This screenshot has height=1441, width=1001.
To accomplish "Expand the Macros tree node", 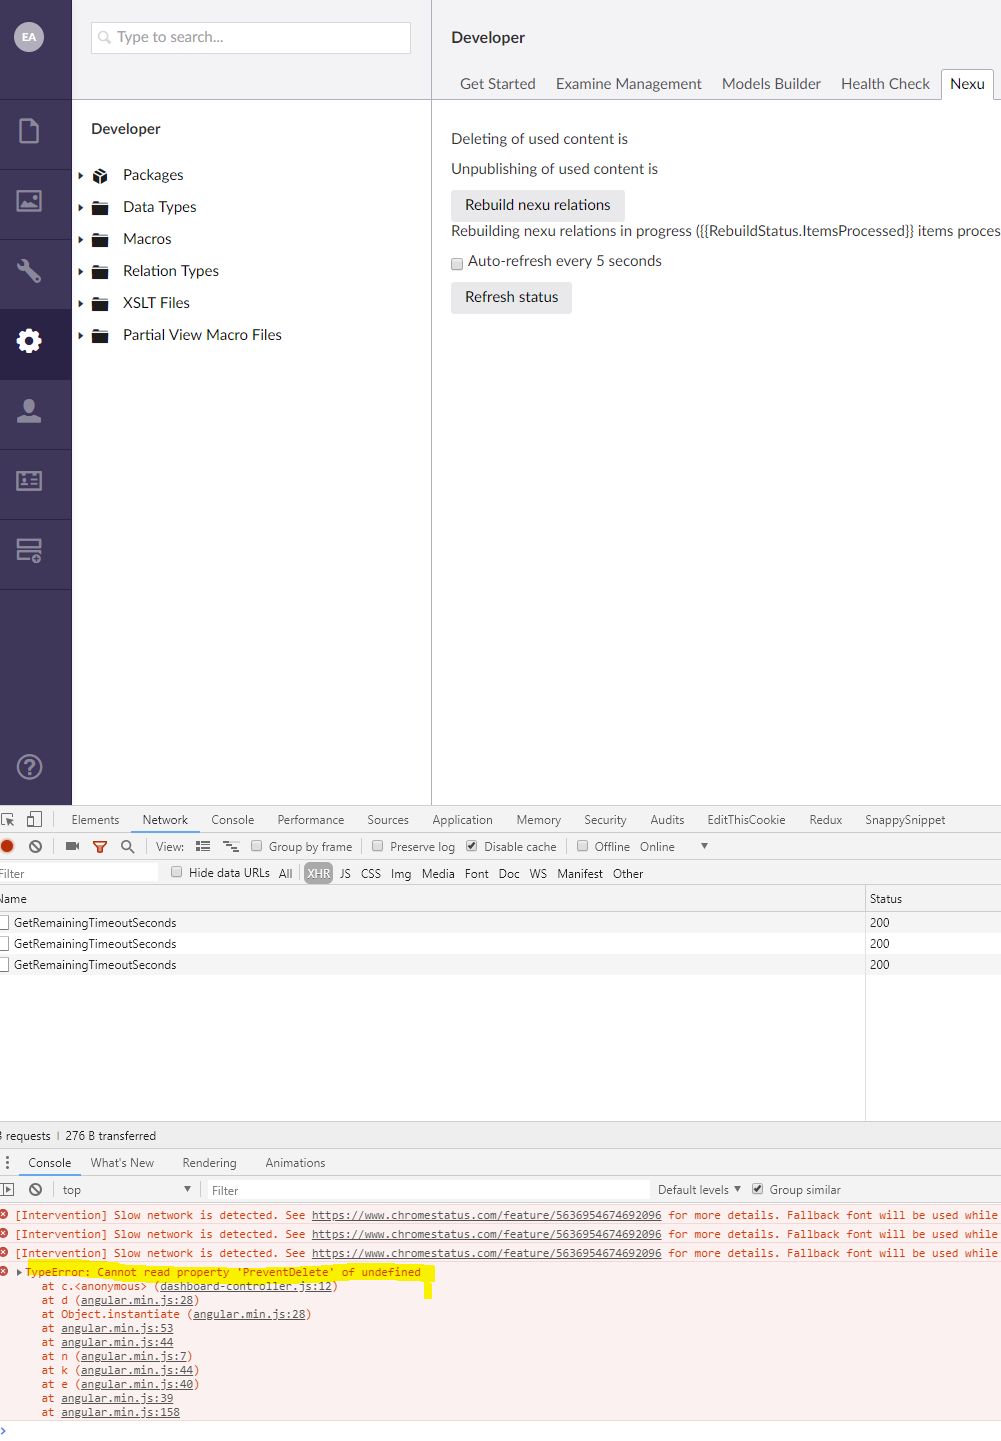I will pos(81,240).
